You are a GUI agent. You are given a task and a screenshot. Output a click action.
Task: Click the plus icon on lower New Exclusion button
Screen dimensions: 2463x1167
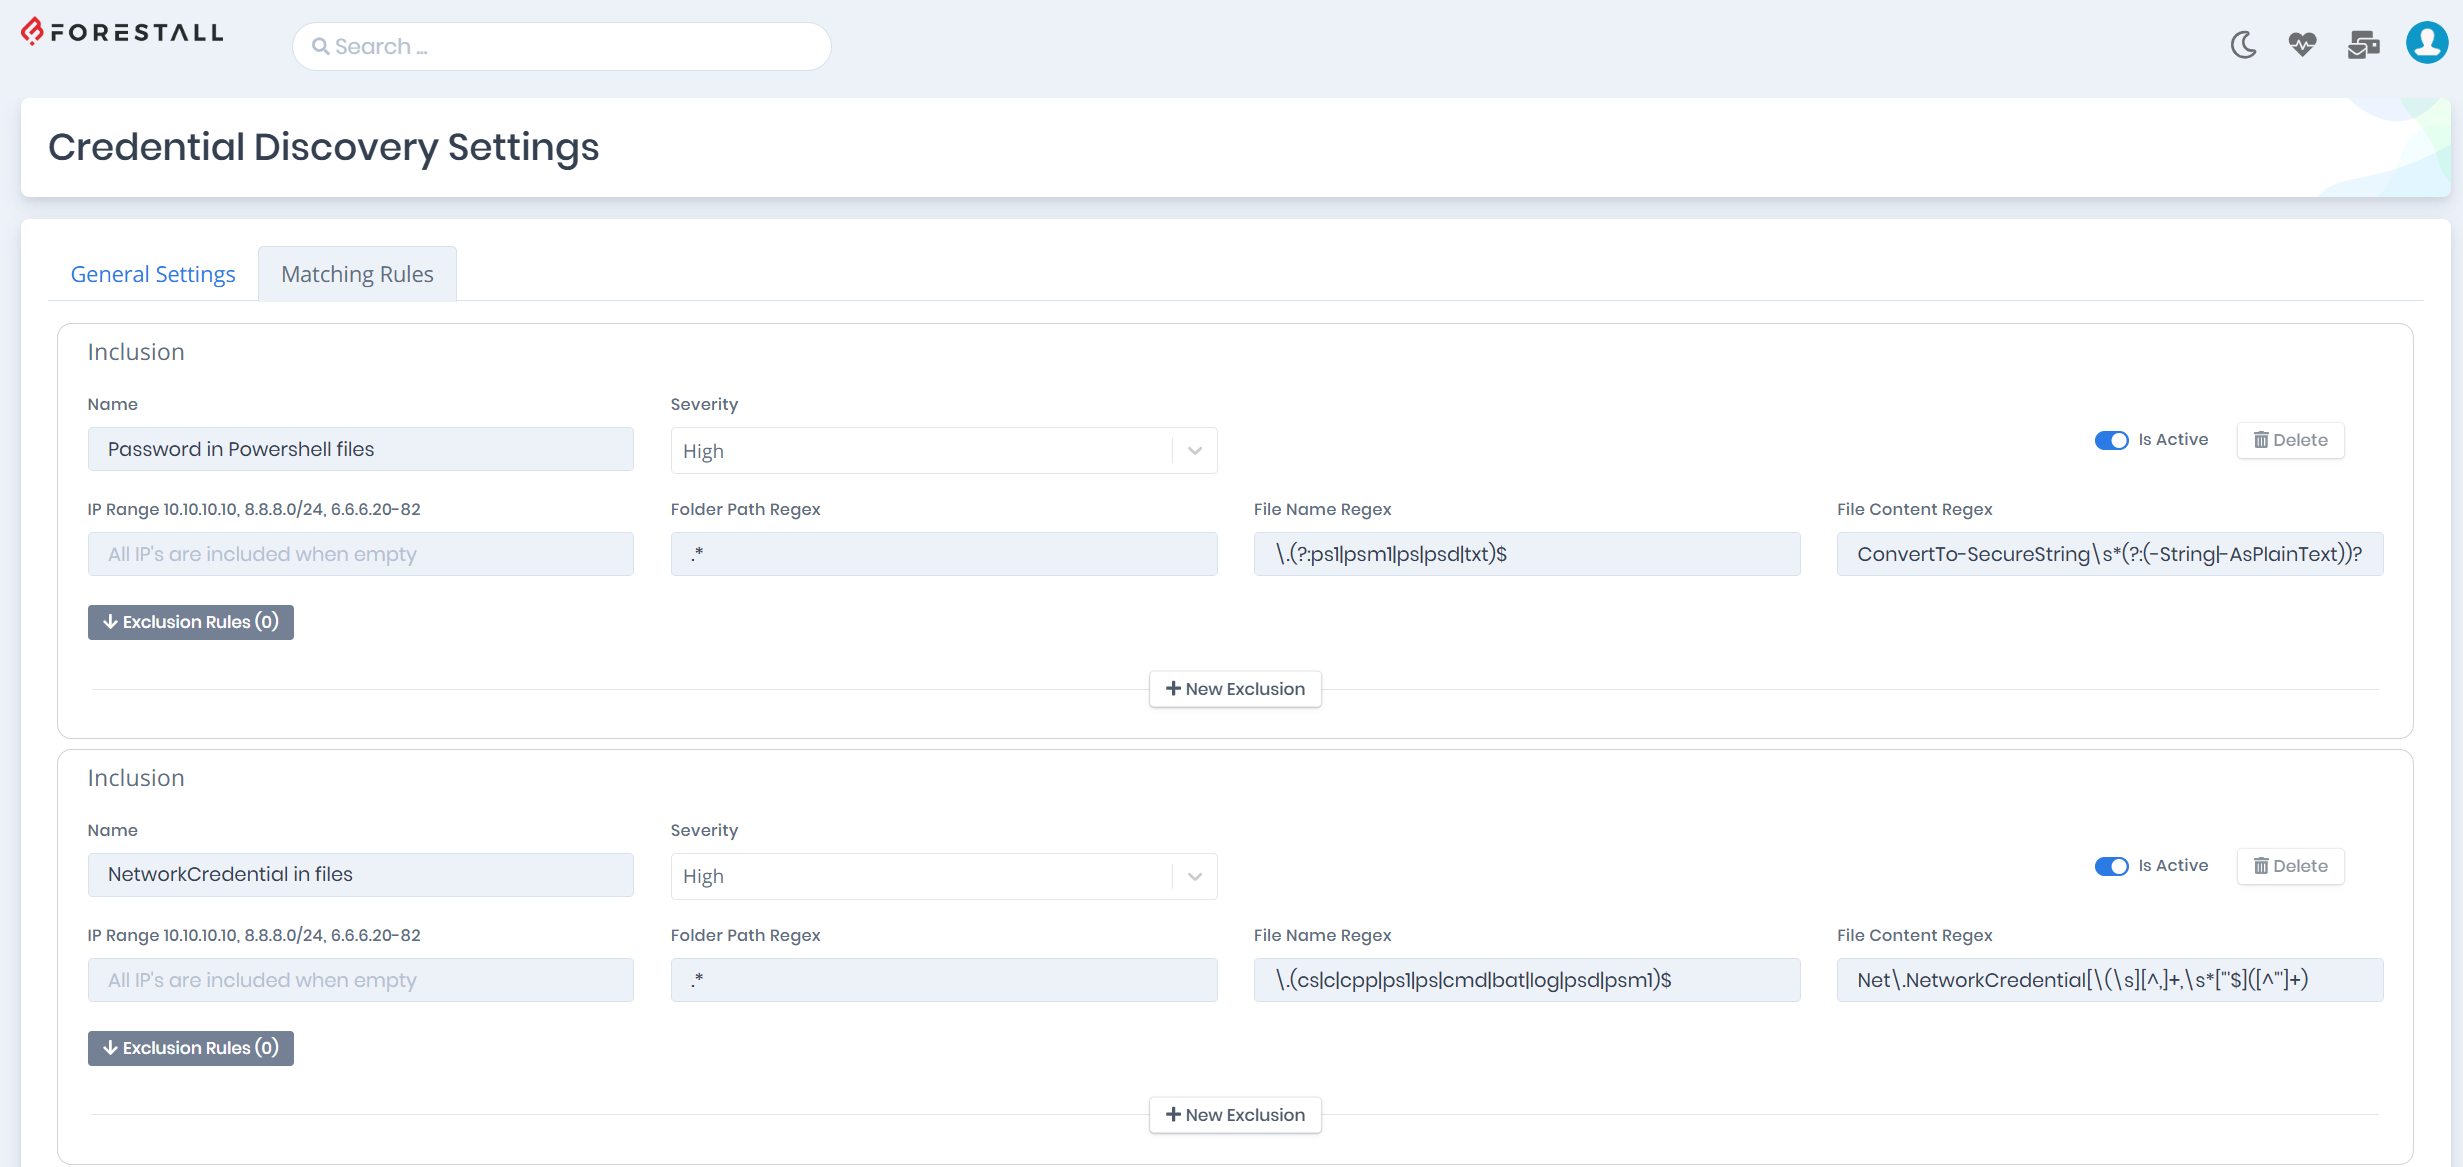click(1173, 1113)
